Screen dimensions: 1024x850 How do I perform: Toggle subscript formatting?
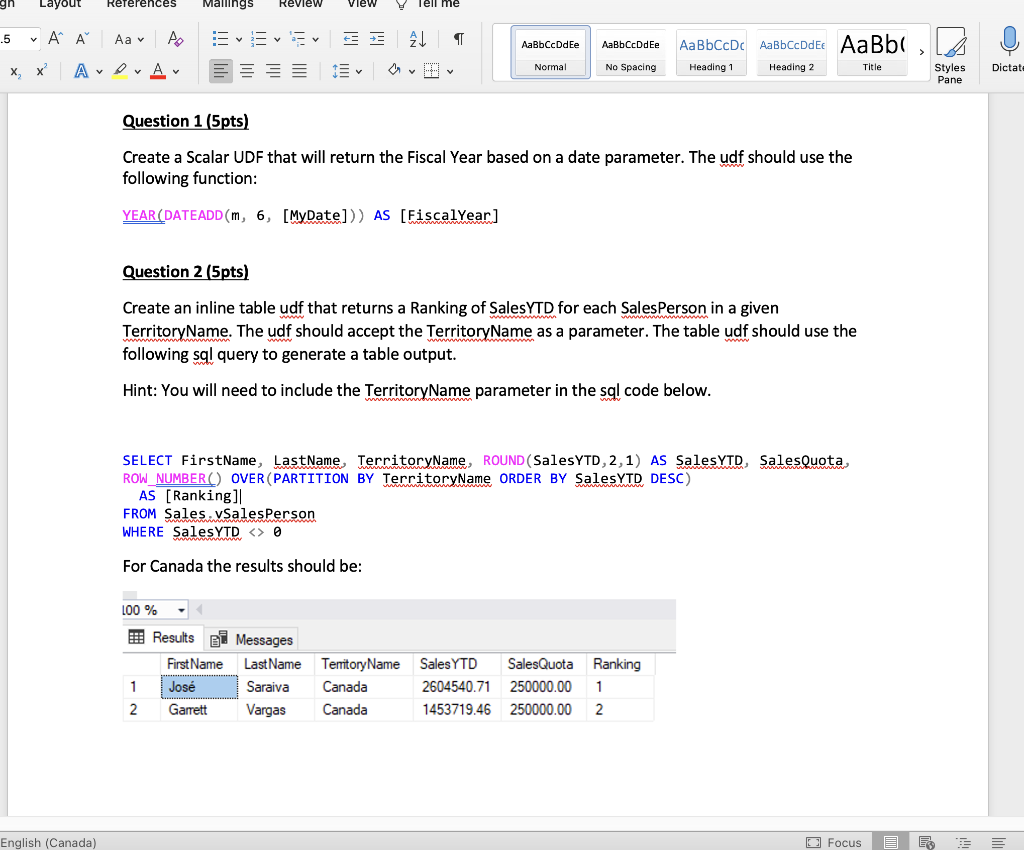16,71
